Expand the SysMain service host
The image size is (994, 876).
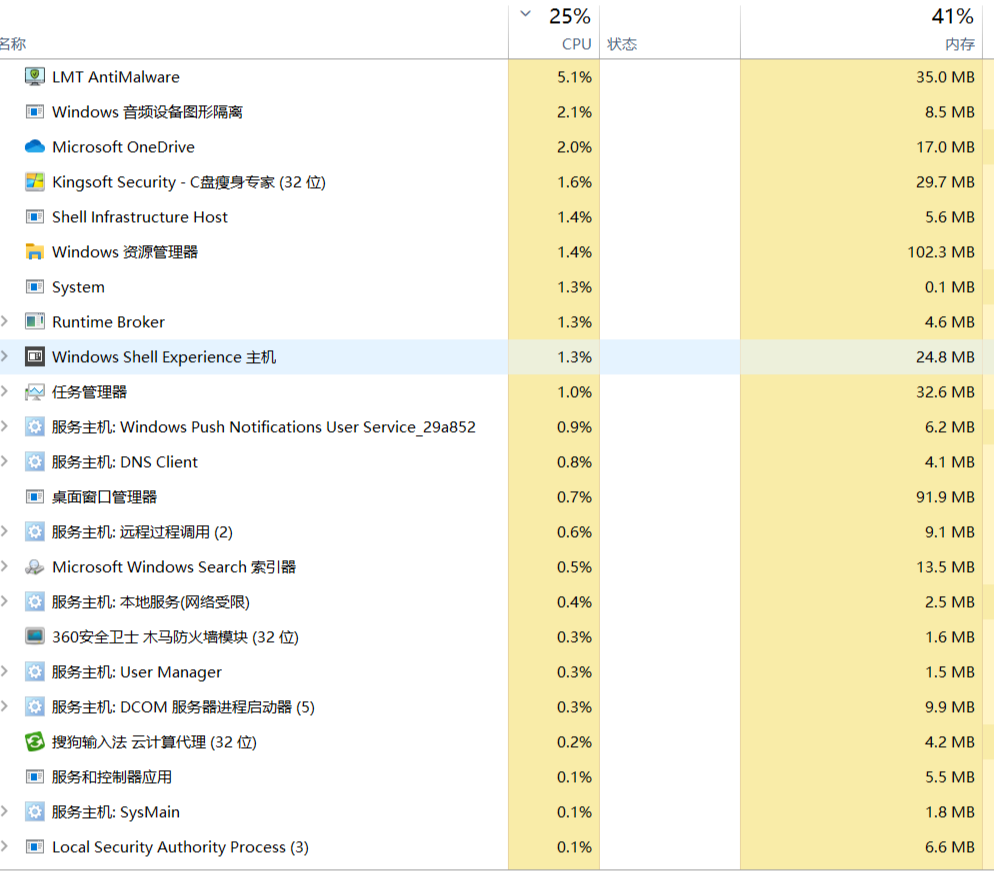click(x=4, y=811)
